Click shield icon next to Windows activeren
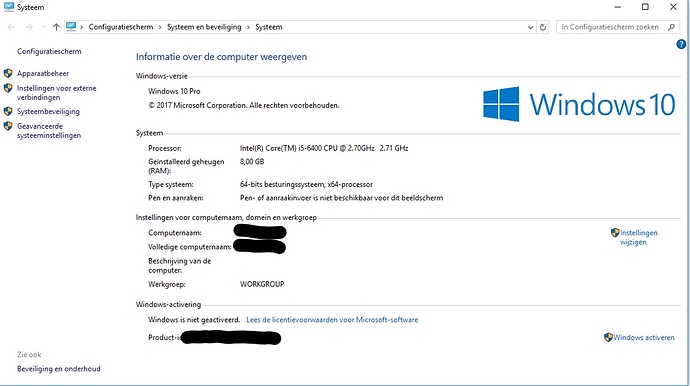This screenshot has height=386, width=690. click(x=609, y=338)
